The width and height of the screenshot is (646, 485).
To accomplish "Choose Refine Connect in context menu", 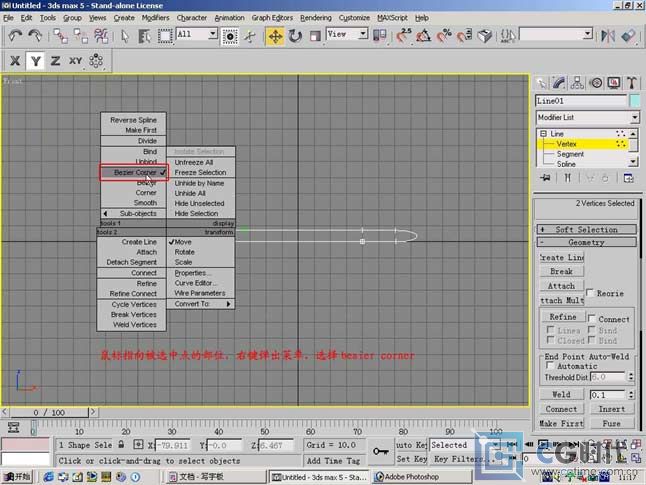I will pyautogui.click(x=132, y=293).
